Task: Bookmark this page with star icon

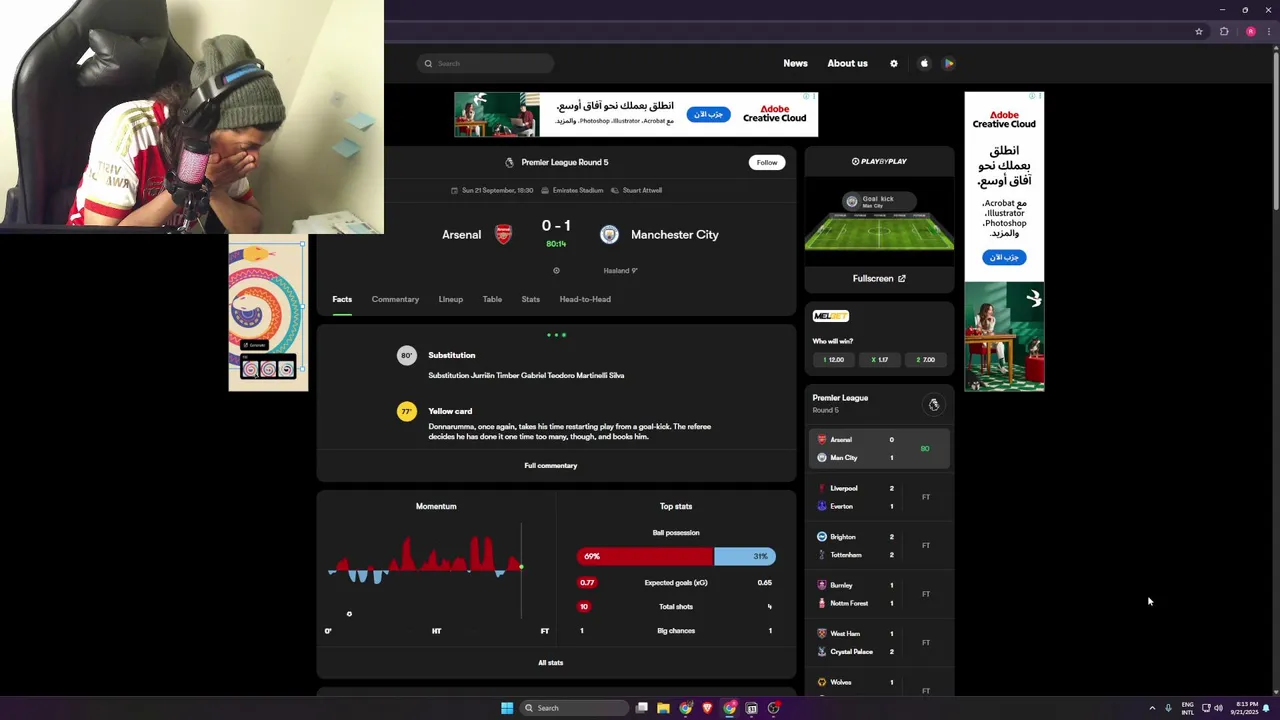Action: [x=1199, y=32]
